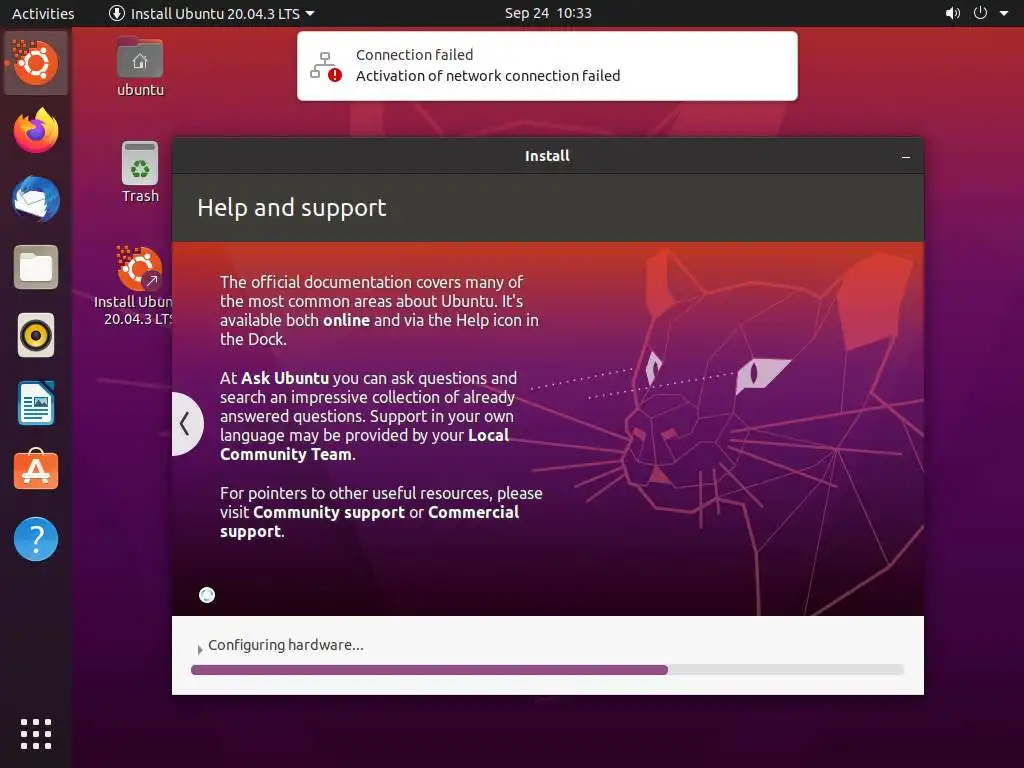This screenshot has height=768, width=1024.
Task: Click the network error notification icon
Action: coord(326,66)
